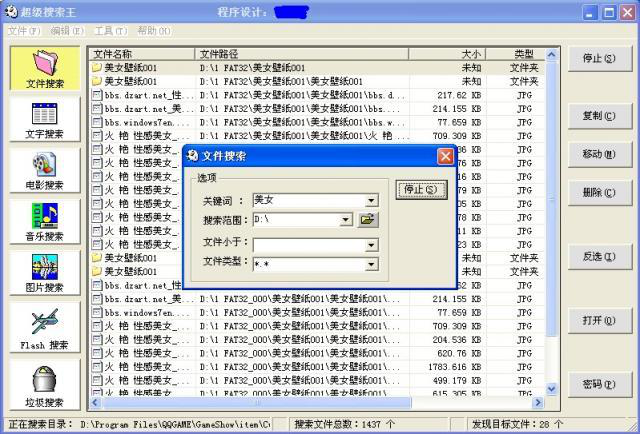The image size is (640, 434).
Task: Click the 密码(P) password button
Action: [599, 384]
